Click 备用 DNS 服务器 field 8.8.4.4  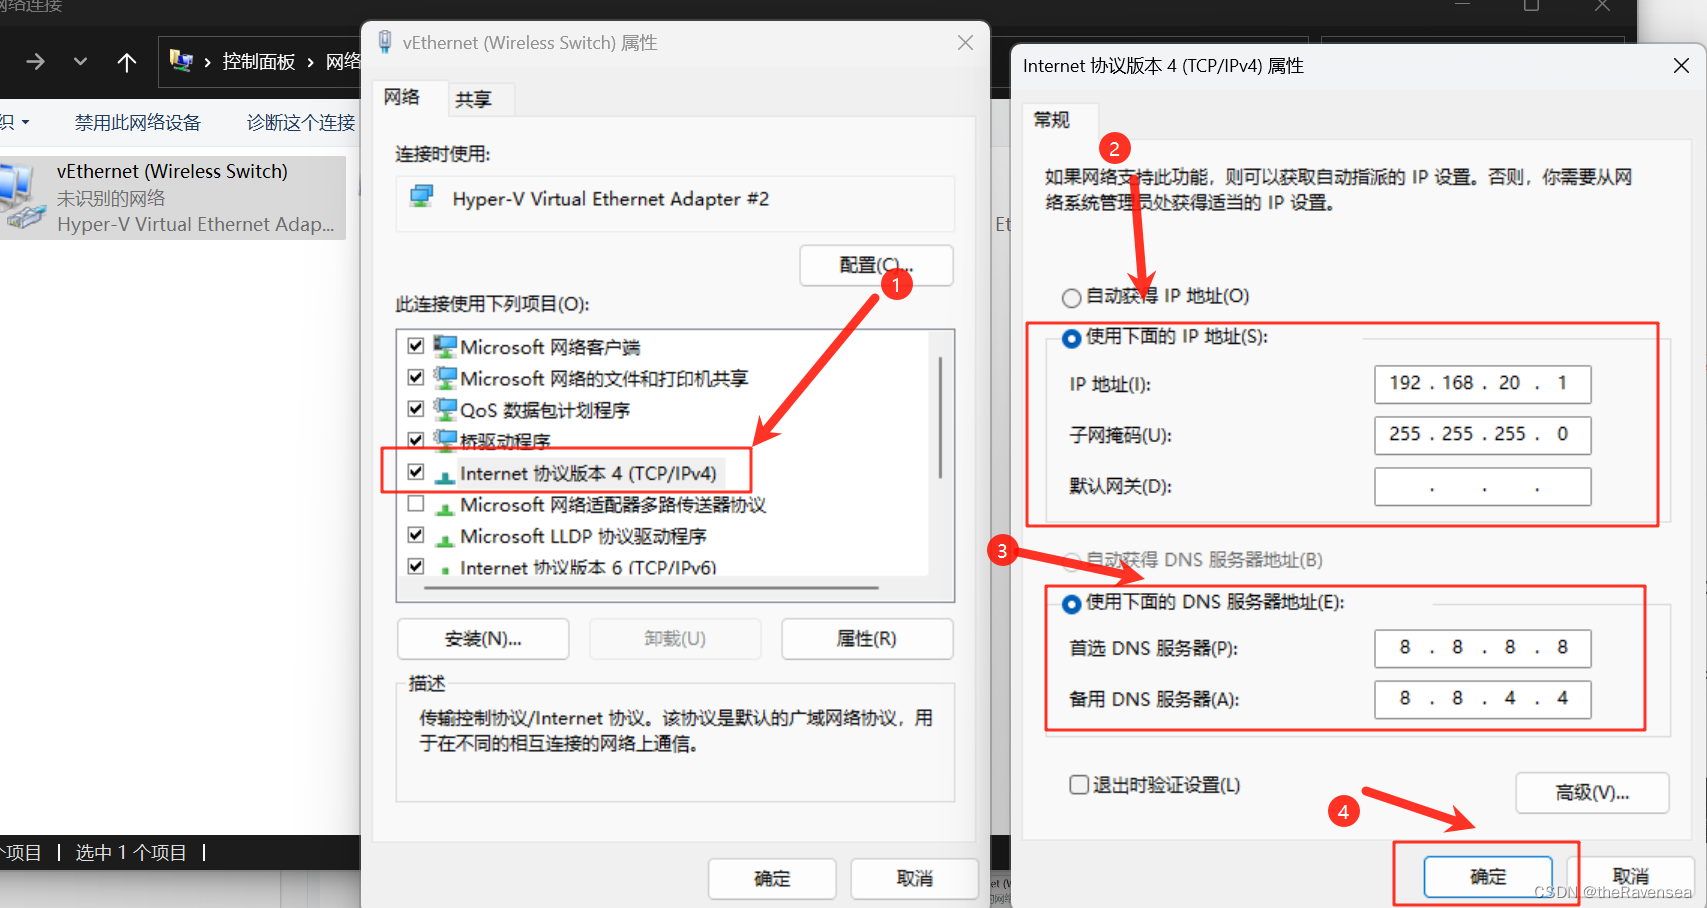pos(1482,699)
